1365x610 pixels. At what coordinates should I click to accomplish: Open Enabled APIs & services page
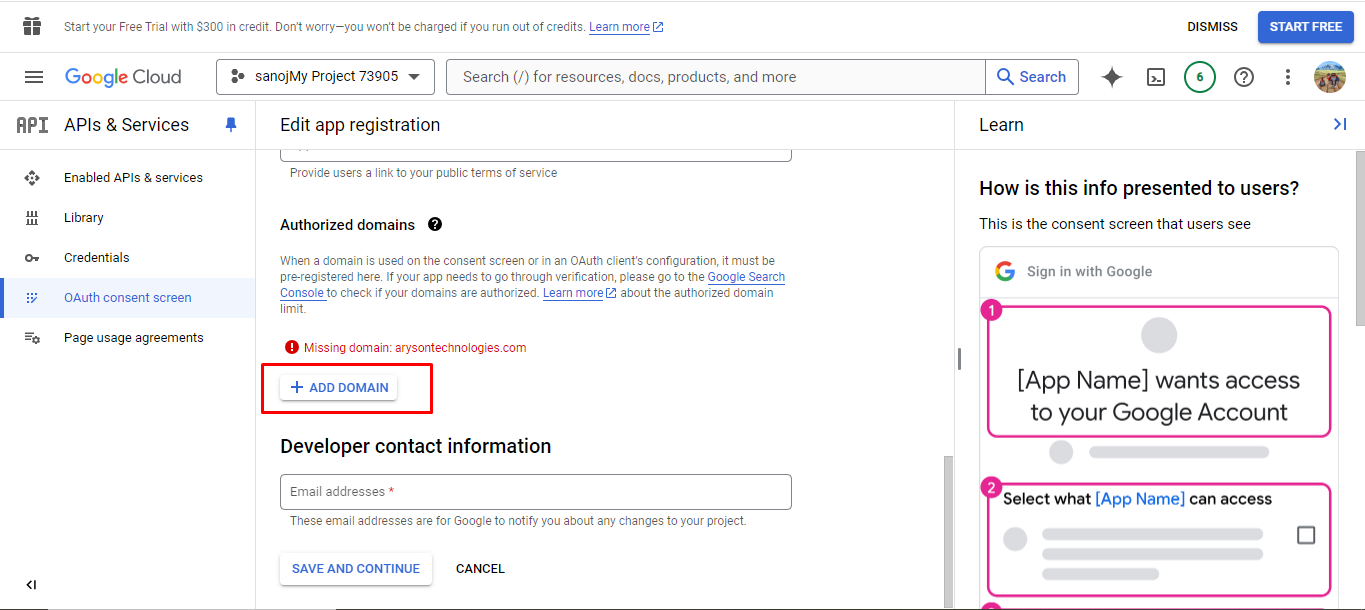pos(133,178)
